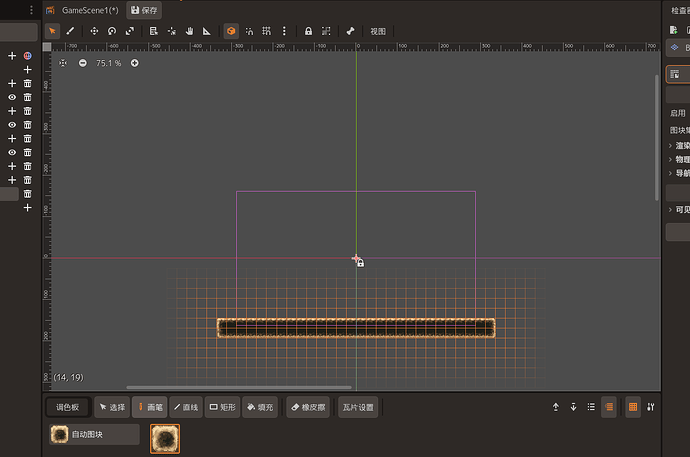This screenshot has width=690, height=457.
Task: Click the plus beside the round face icon
Action: coord(12,56)
